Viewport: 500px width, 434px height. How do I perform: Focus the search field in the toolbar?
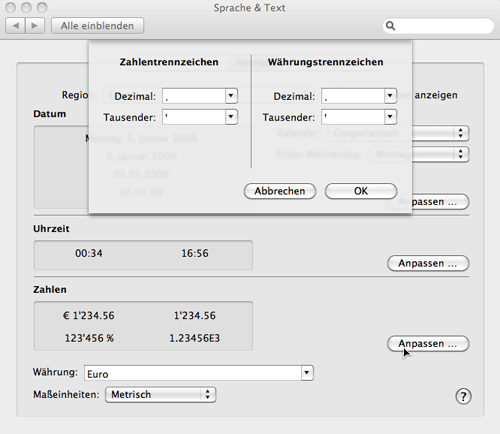point(438,26)
